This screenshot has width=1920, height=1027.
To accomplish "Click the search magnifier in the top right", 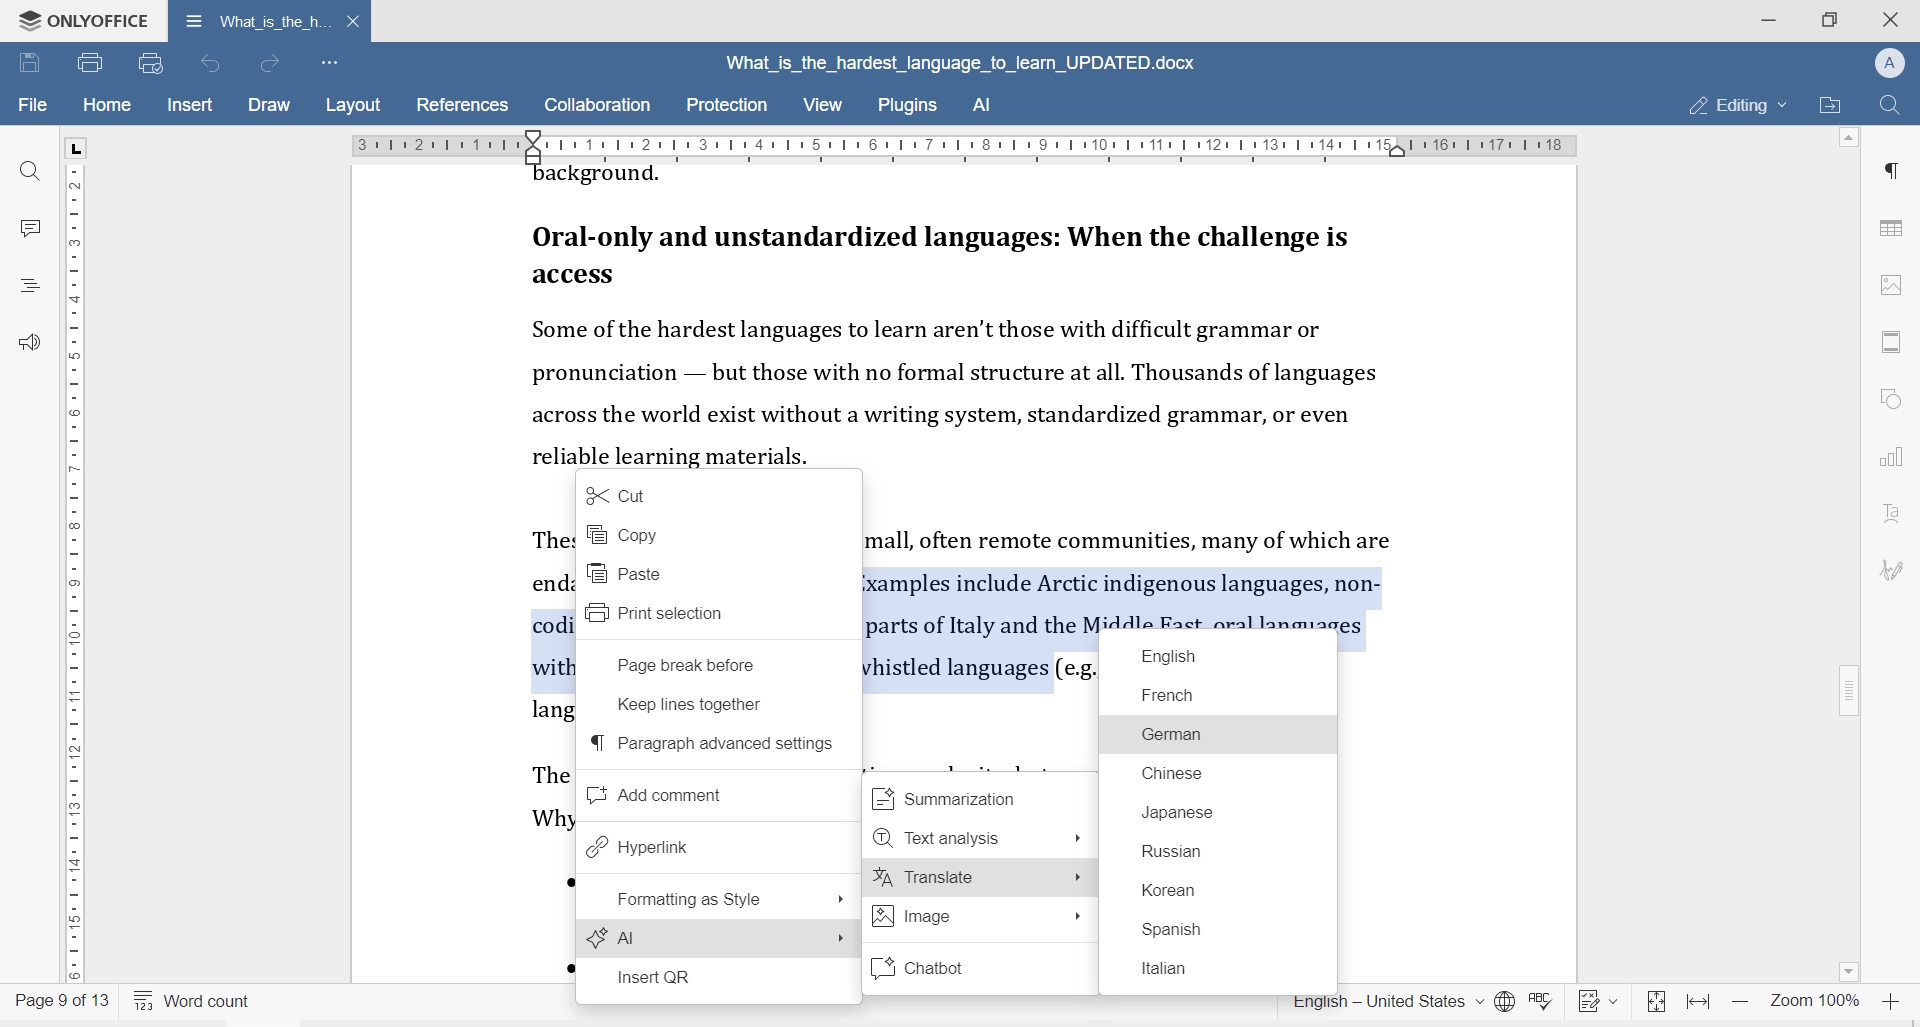I will pos(1890,105).
